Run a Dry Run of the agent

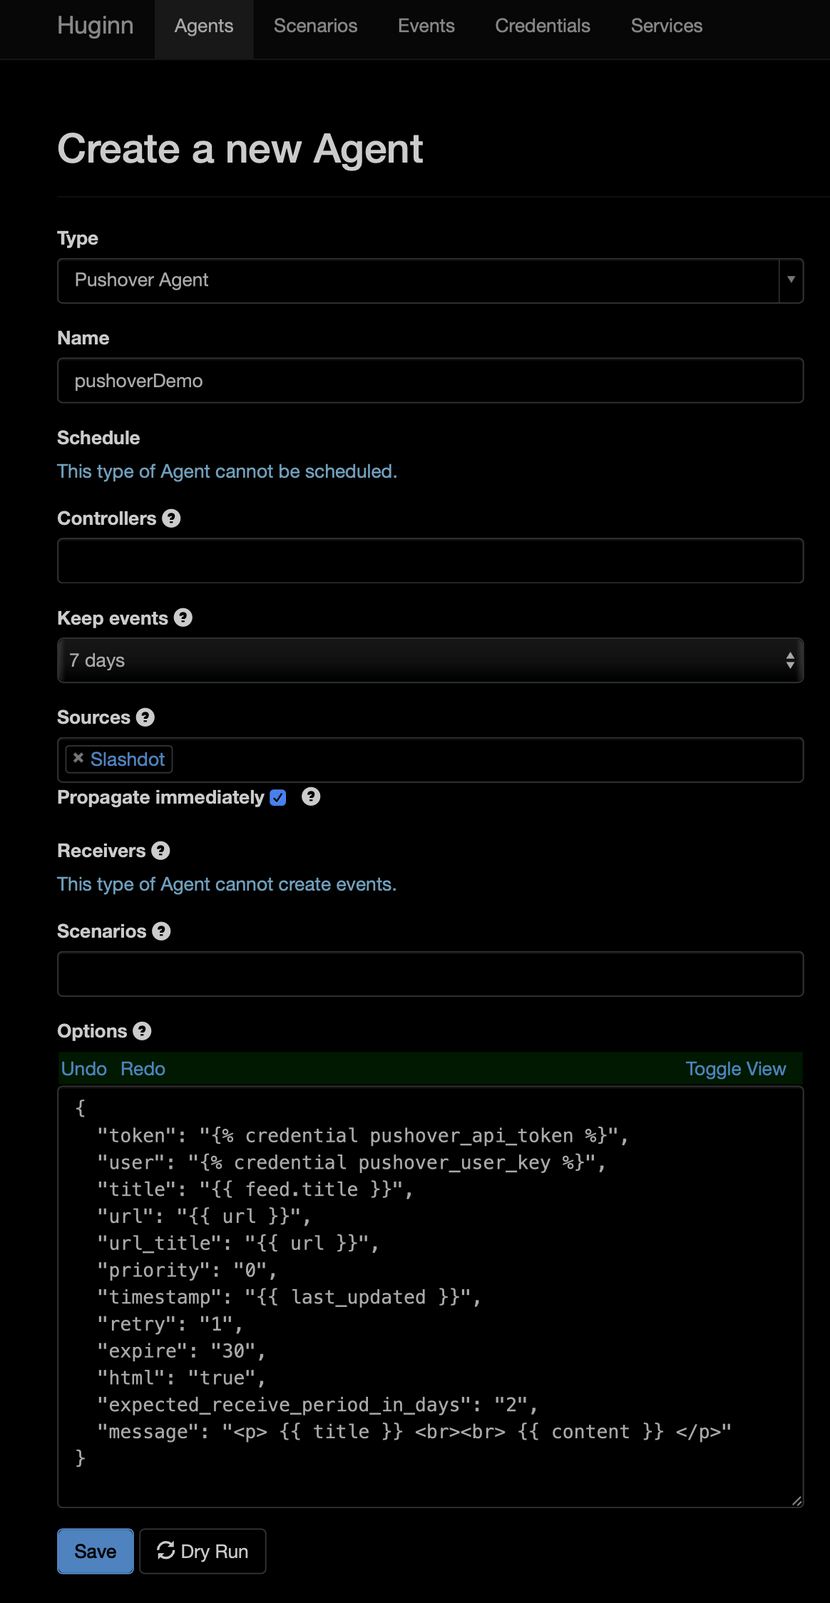click(203, 1551)
